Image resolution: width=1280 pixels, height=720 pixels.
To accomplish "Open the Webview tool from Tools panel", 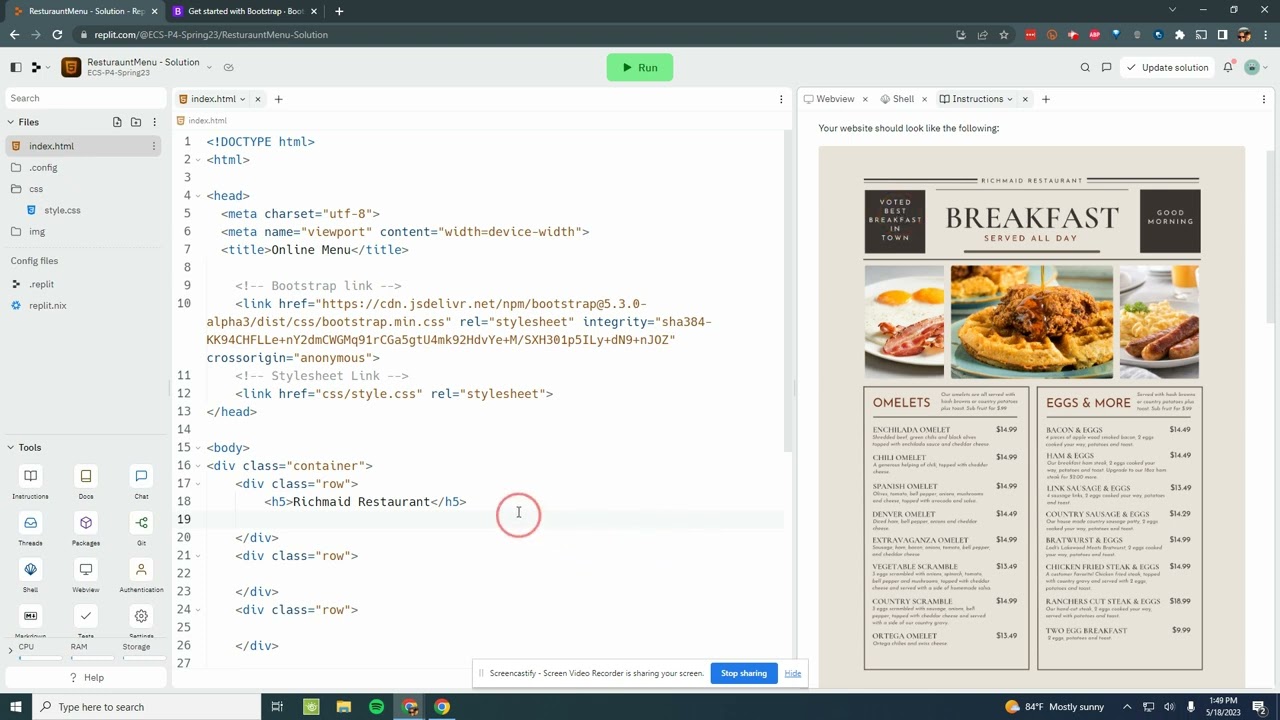I will 86,576.
